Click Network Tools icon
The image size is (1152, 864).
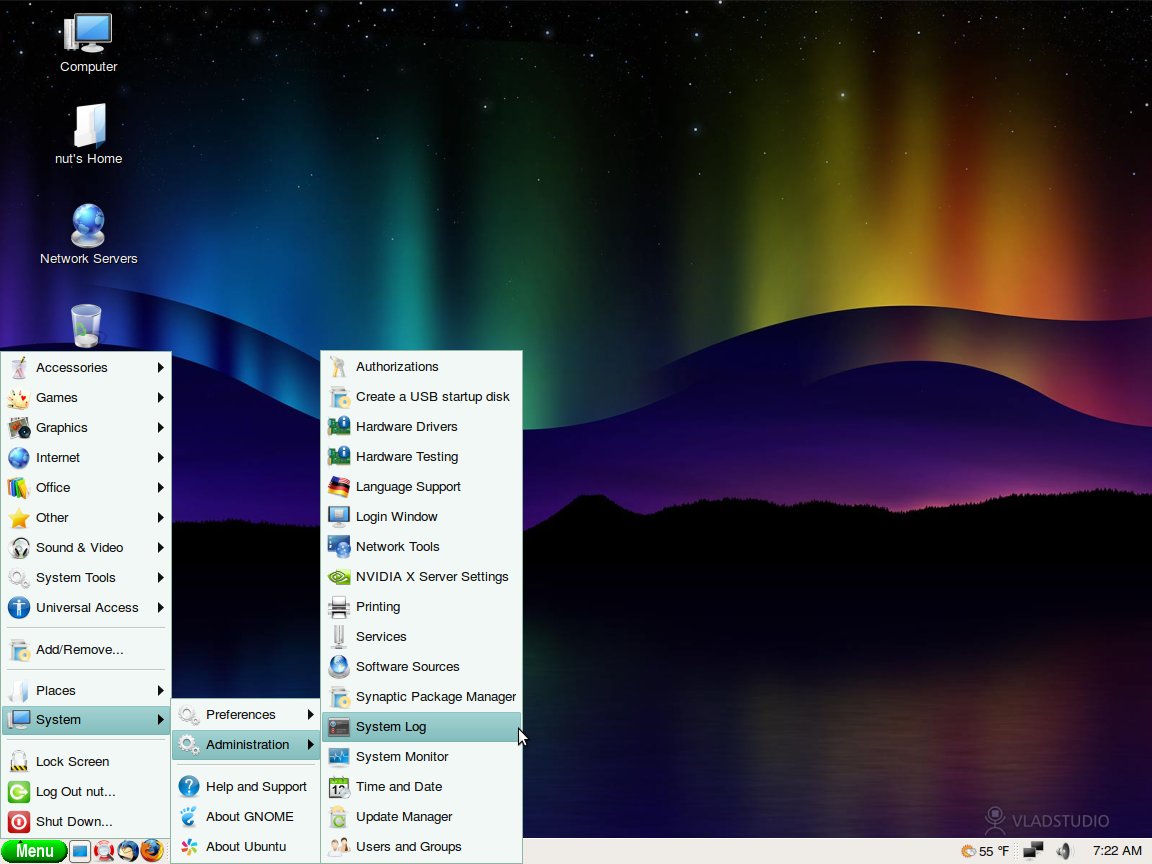339,547
